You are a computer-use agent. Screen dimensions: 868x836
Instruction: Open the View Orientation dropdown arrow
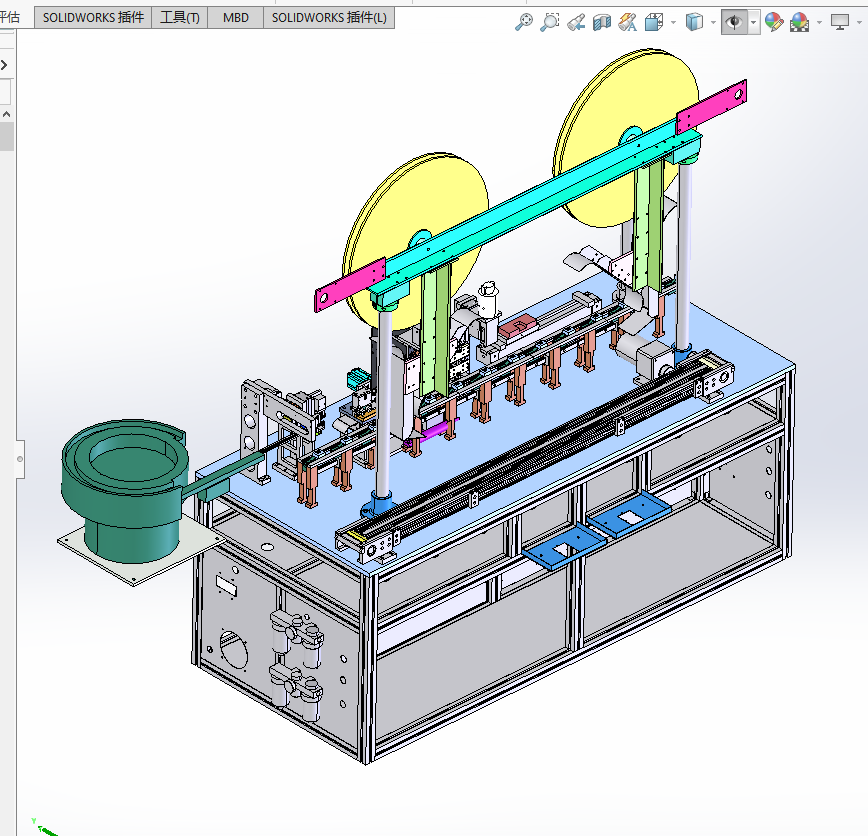pyautogui.click(x=673, y=22)
